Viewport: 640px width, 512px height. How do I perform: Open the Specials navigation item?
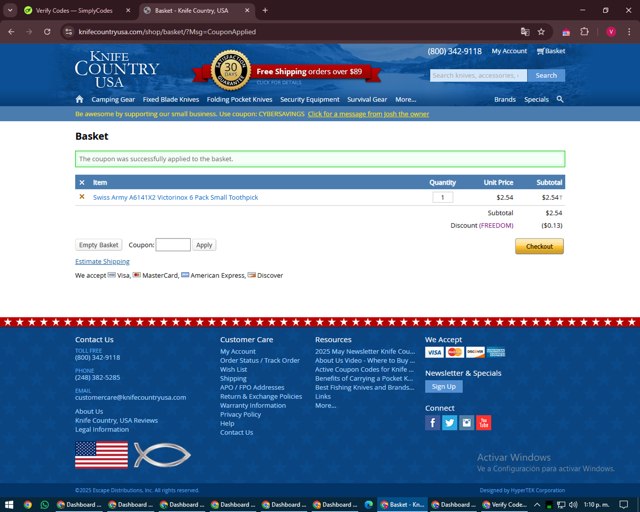pos(536,99)
